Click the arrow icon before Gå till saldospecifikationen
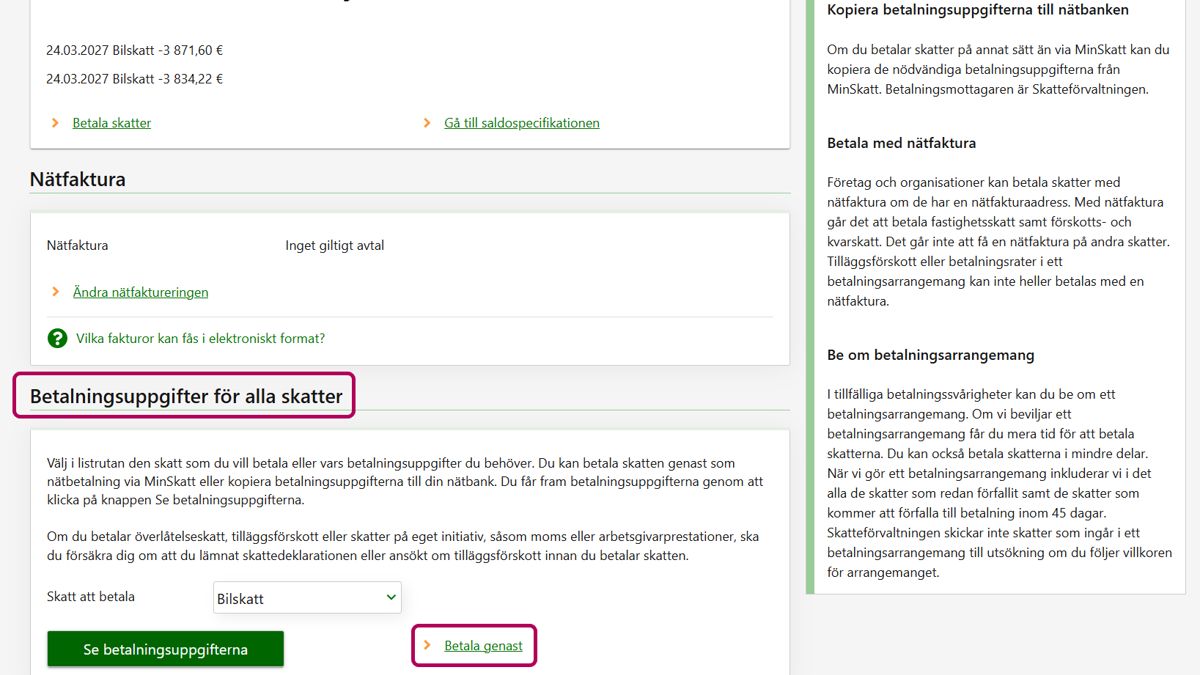The height and width of the screenshot is (675, 1200). coord(428,123)
